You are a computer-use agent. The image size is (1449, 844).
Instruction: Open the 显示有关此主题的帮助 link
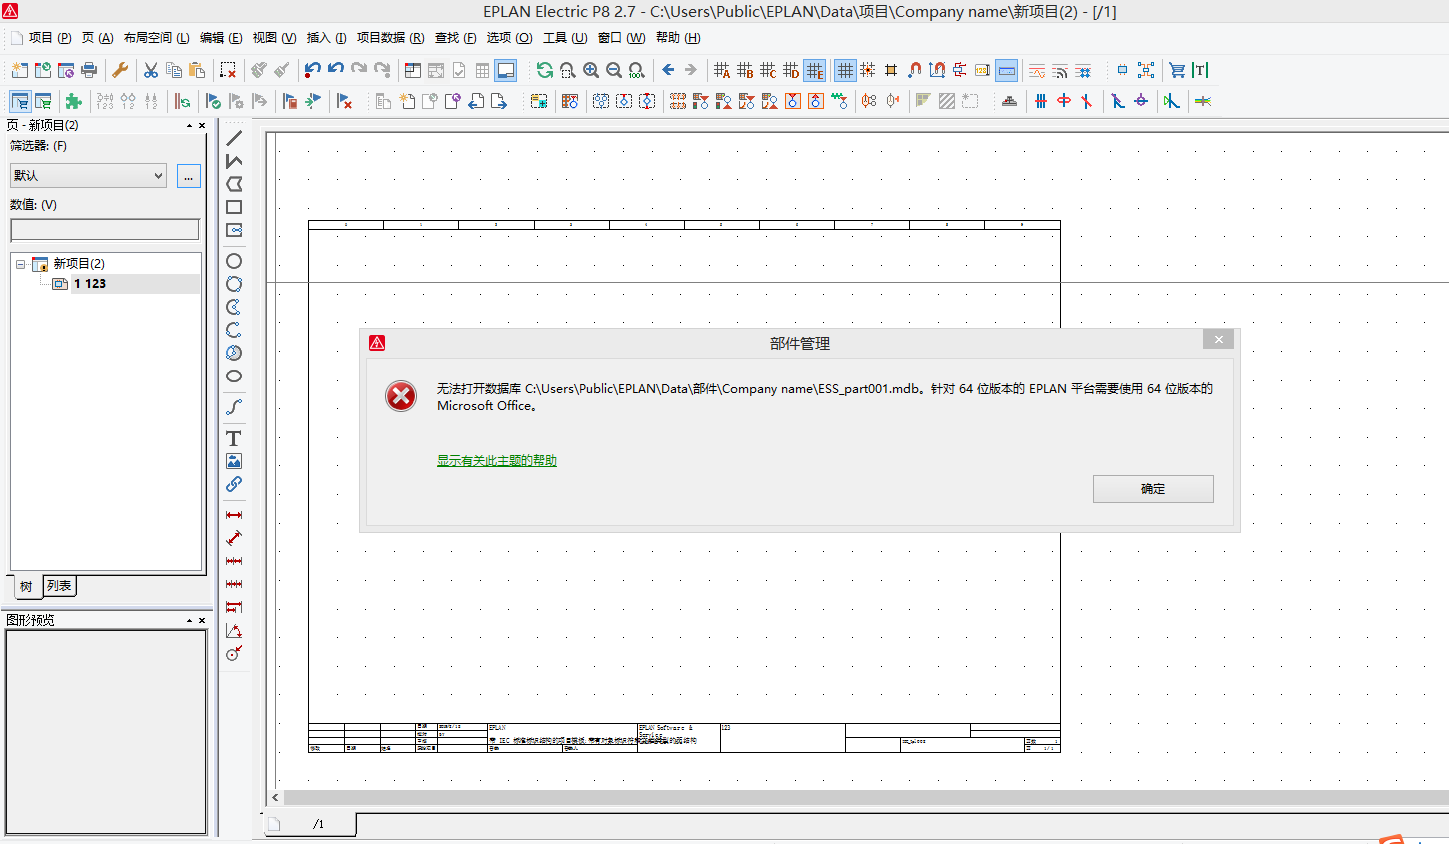click(x=496, y=461)
